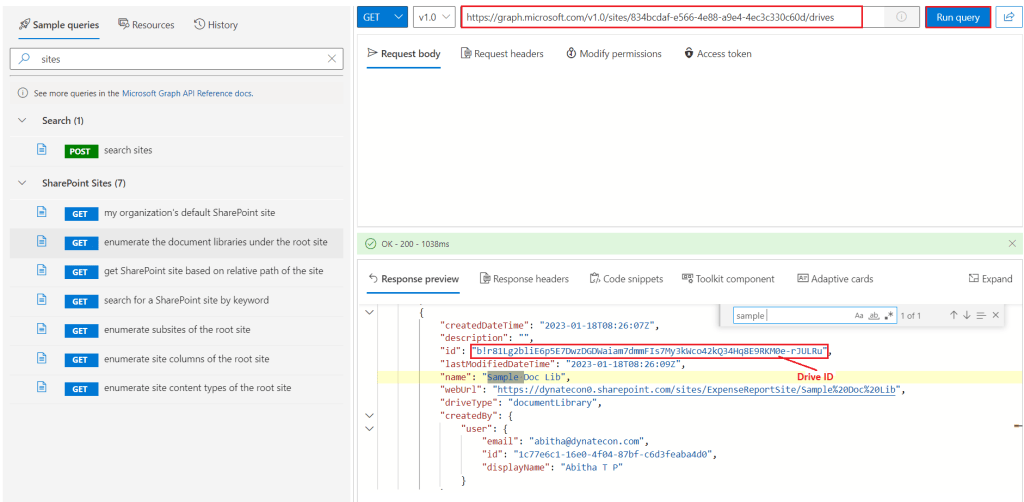The image size is (1024, 502).
Task: Open the Access token tab
Action: 717,53
